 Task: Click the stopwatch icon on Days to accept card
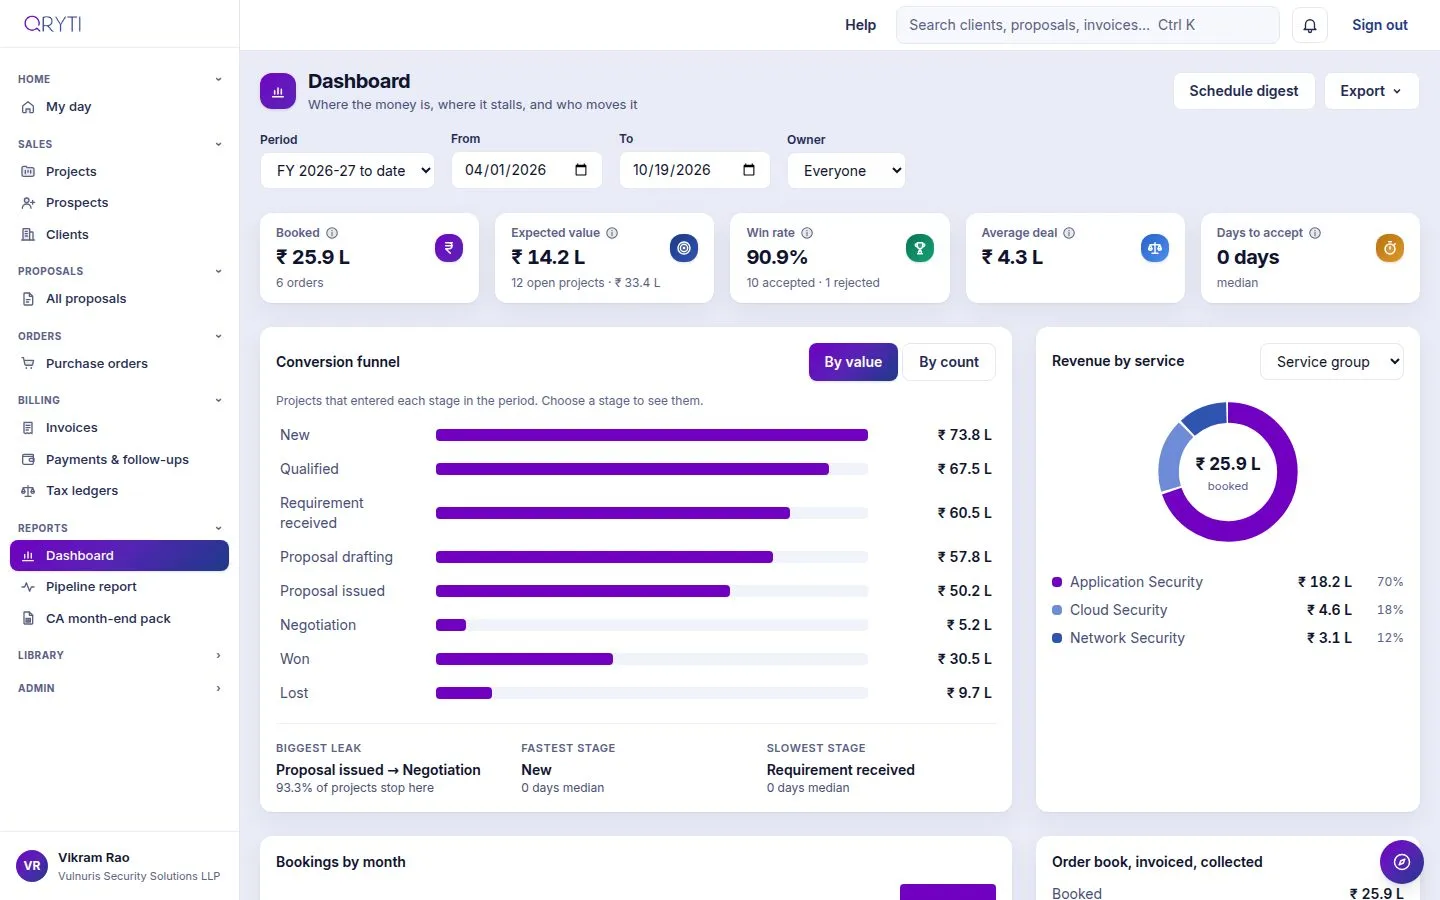1390,248
